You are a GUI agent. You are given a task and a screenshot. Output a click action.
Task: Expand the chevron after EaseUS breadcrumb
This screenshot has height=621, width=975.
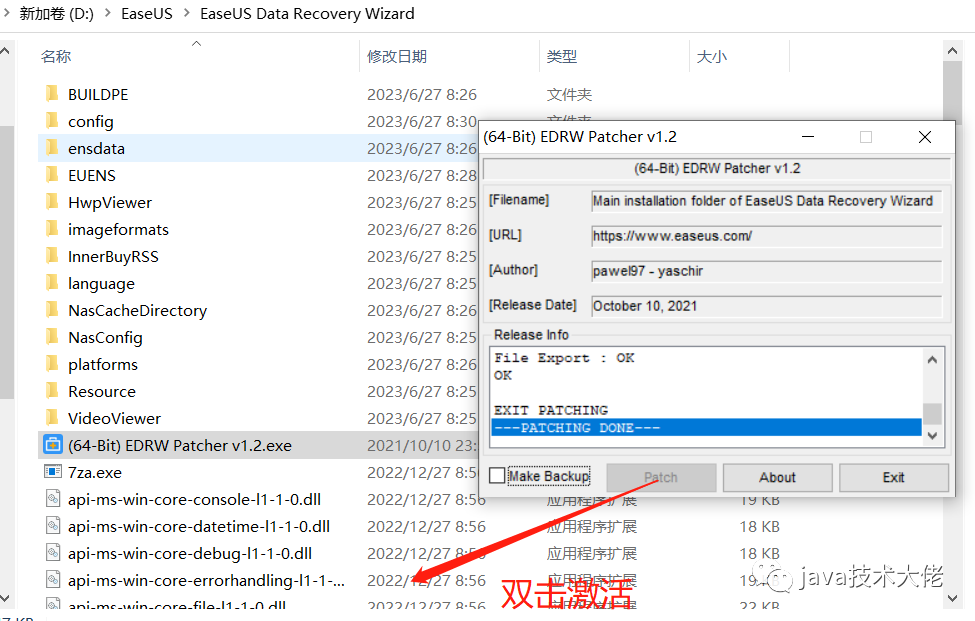[x=187, y=13]
